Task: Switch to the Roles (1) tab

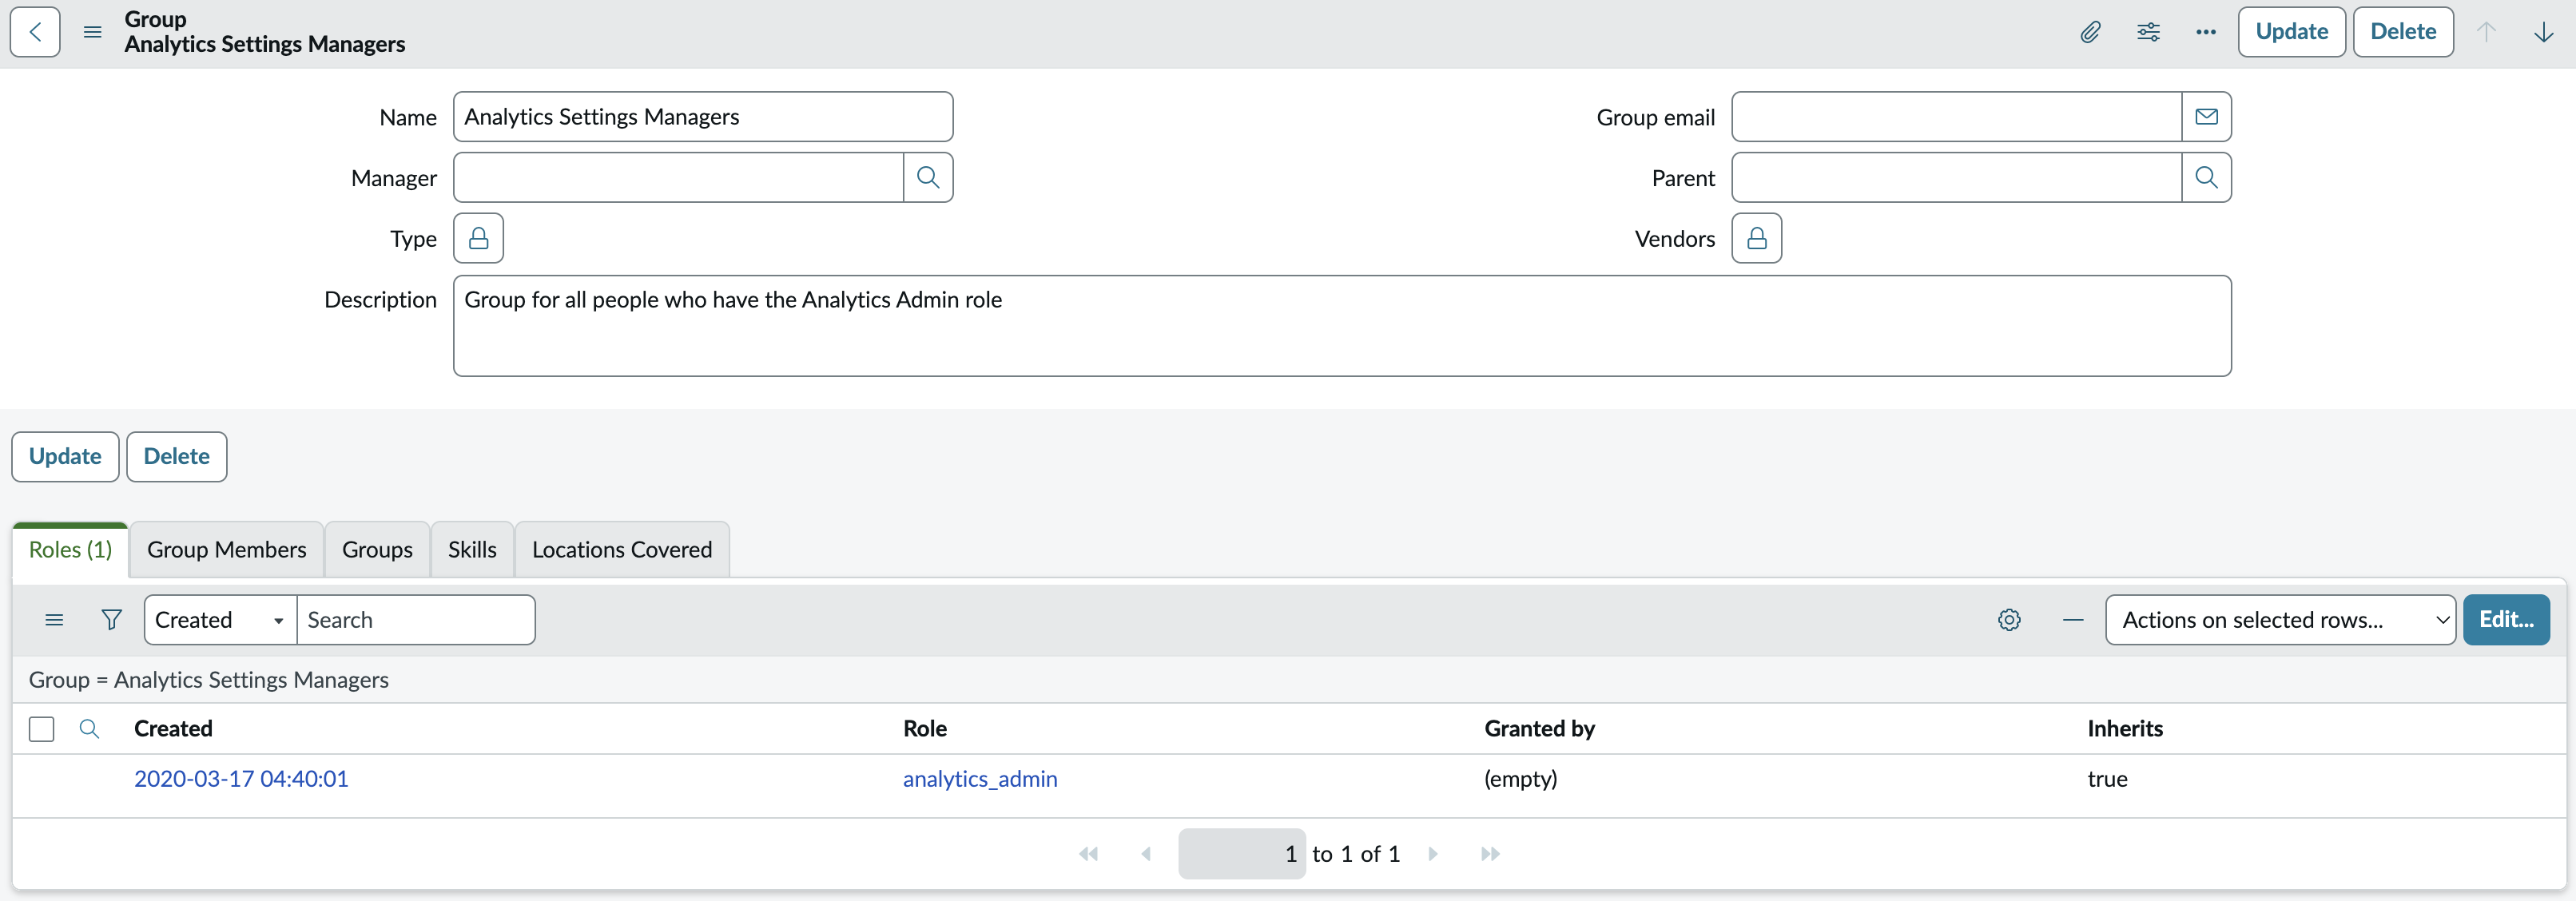Action: pyautogui.click(x=70, y=550)
